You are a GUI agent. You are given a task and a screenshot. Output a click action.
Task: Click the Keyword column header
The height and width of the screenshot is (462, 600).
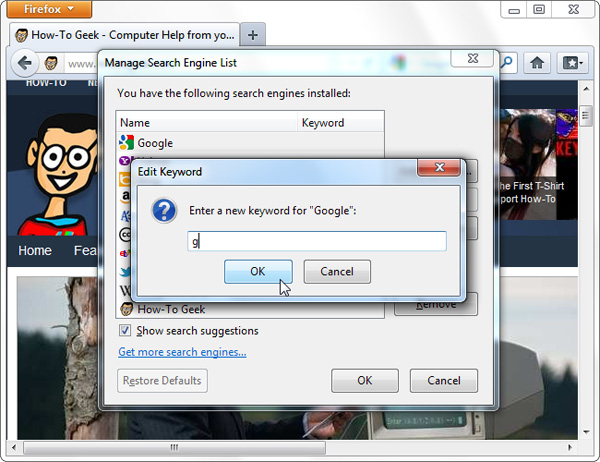(341, 122)
